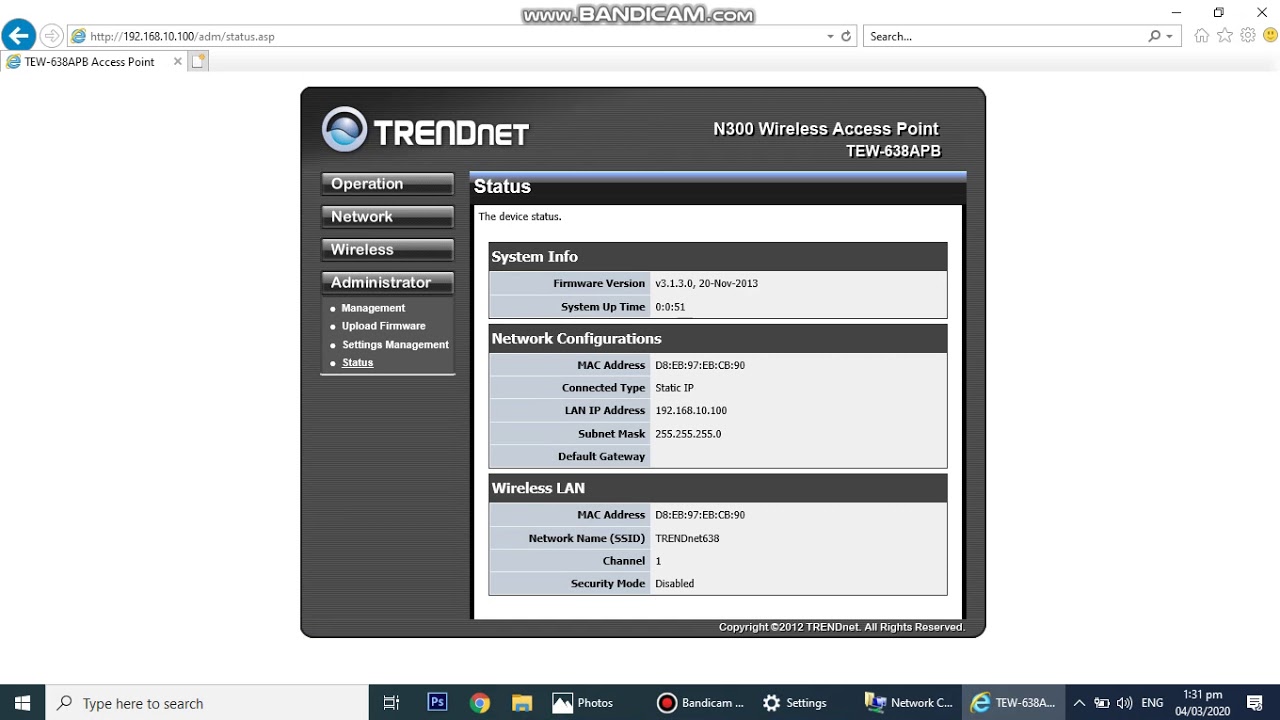Viewport: 1280px width, 720px height.
Task: Collapse the Administrator menu
Action: [388, 283]
